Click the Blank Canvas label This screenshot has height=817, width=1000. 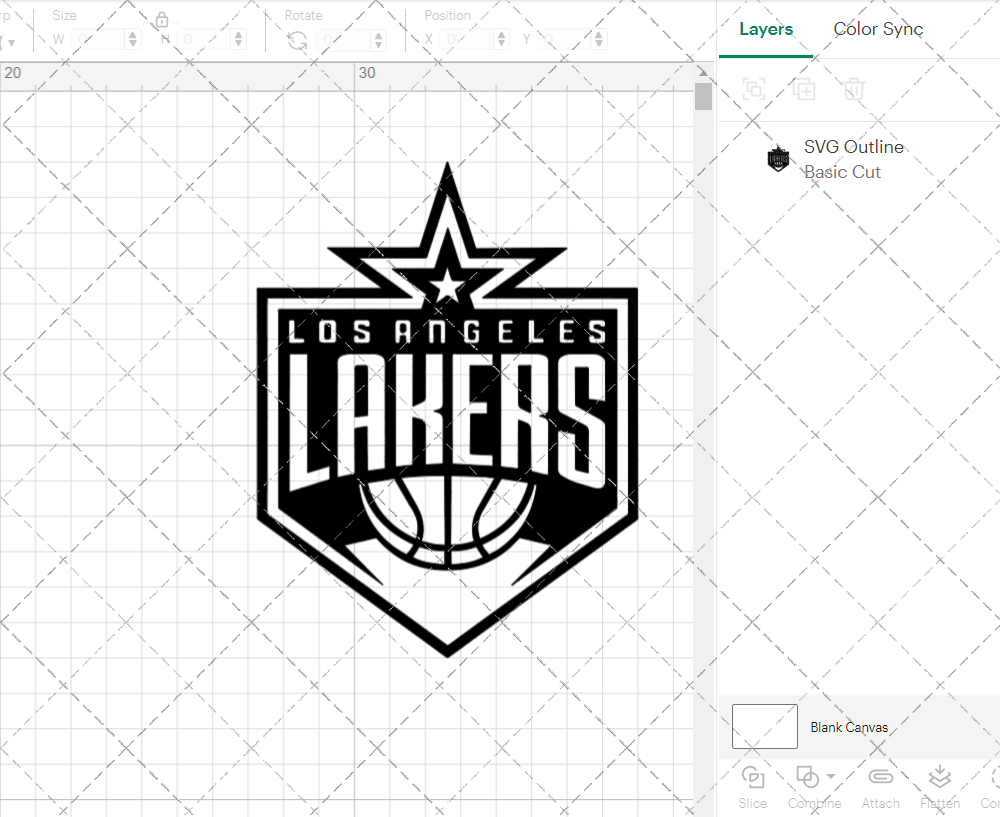(849, 727)
